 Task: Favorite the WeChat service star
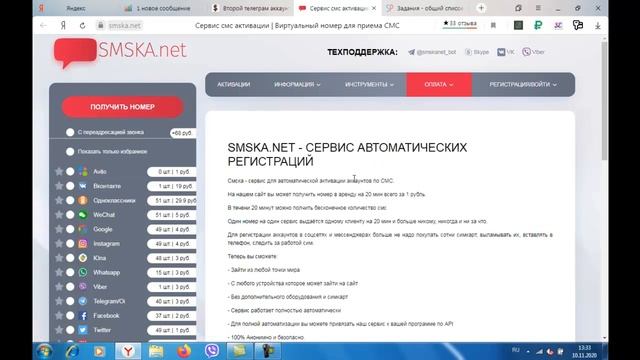(59, 214)
